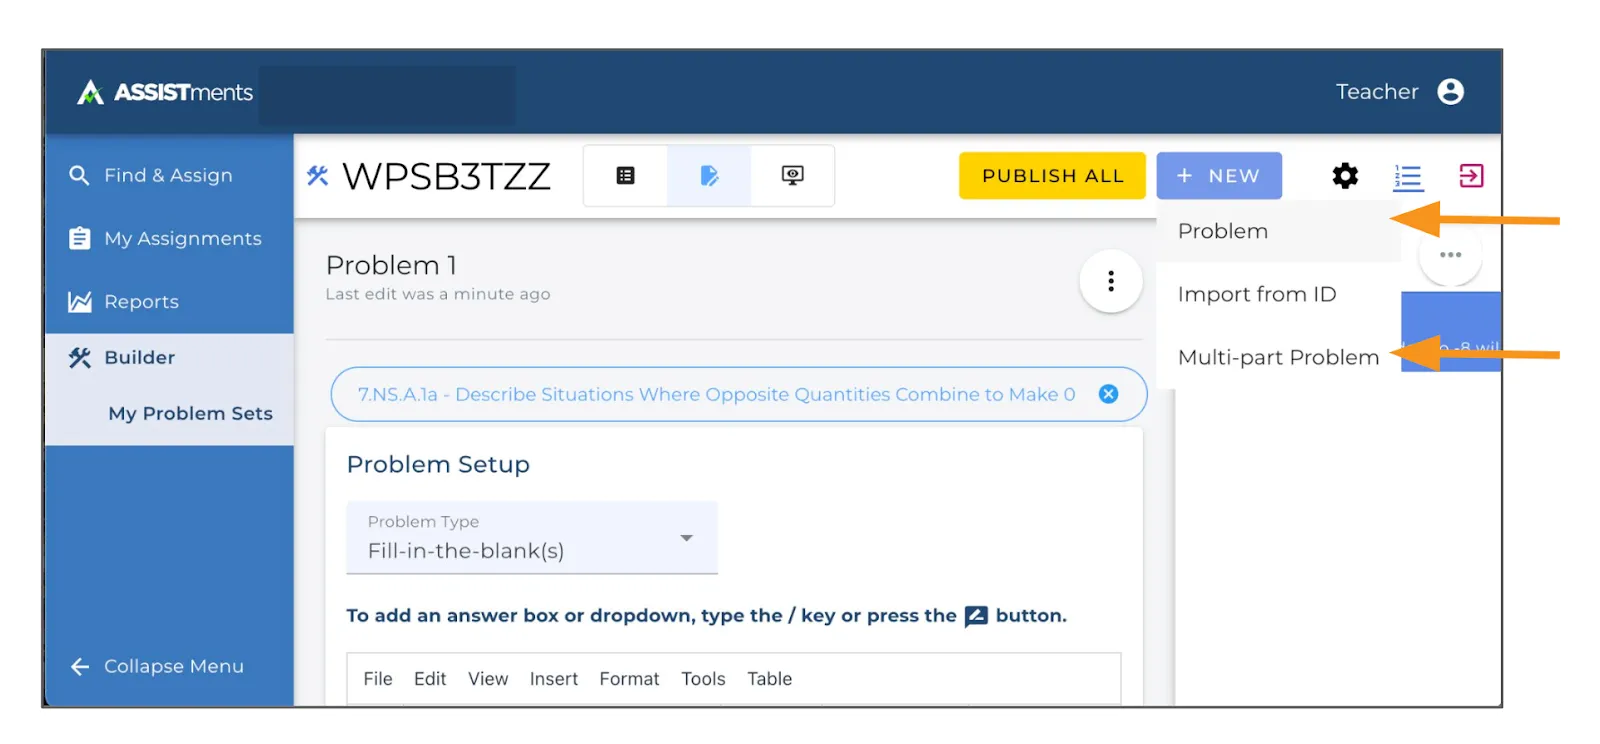Click the red exit builder icon
This screenshot has height=744, width=1600.
1471,176
